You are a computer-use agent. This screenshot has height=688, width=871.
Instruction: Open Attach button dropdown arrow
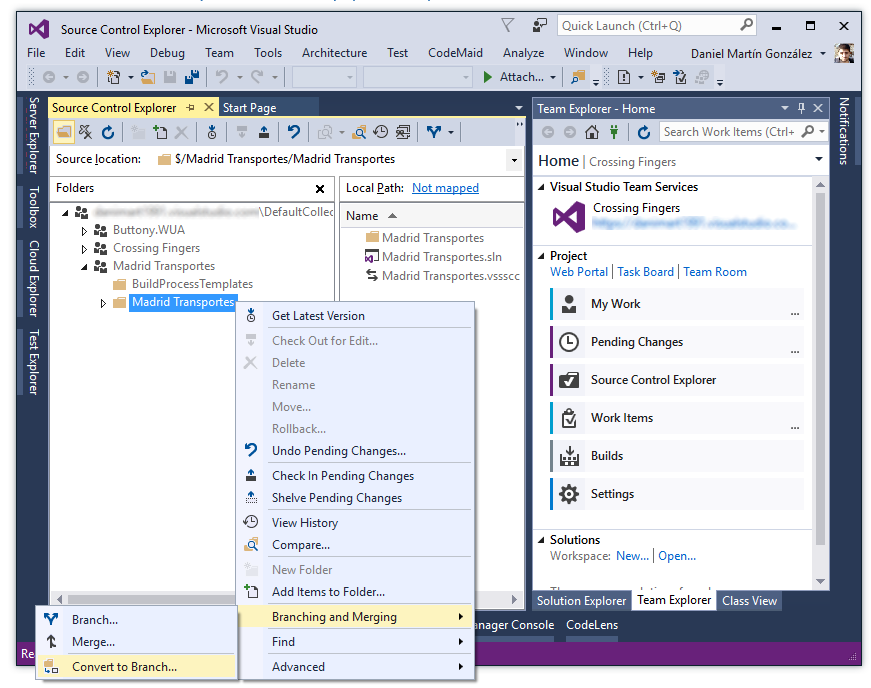(553, 77)
